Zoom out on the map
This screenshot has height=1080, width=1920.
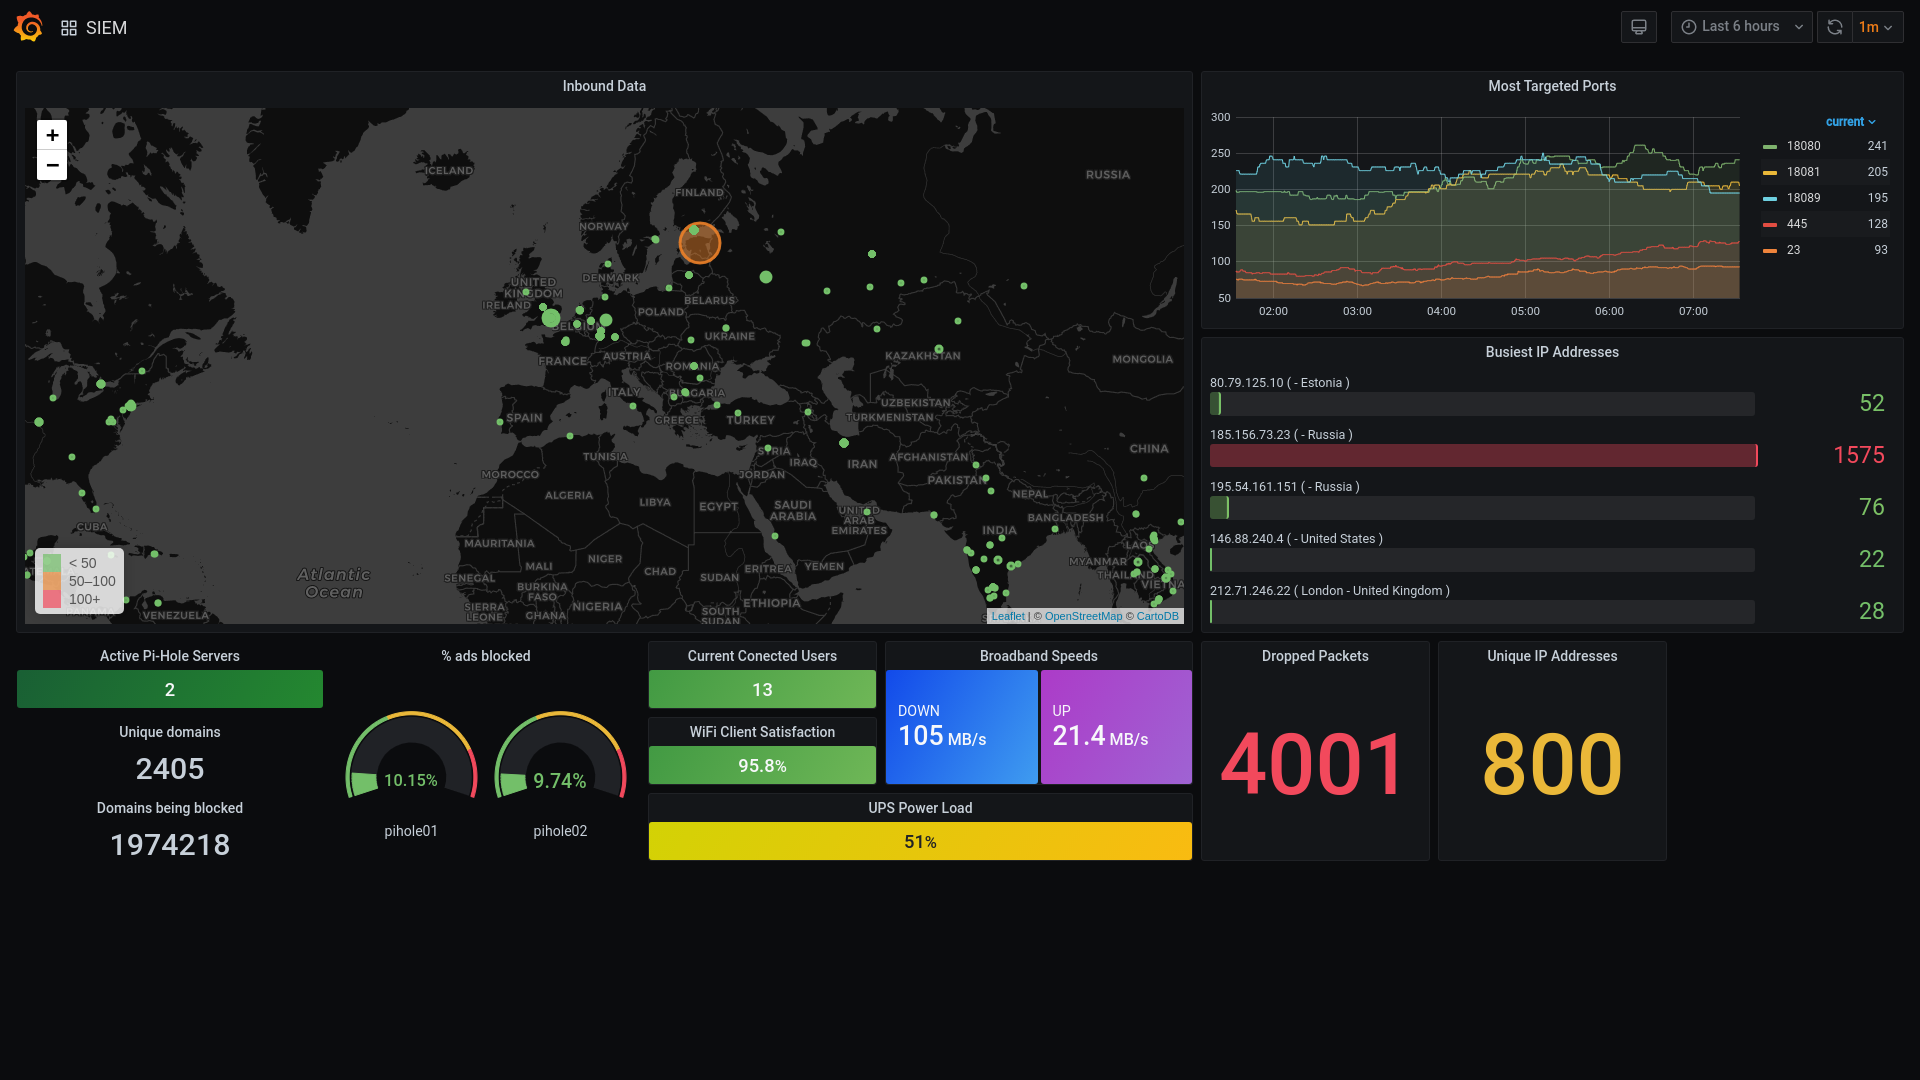coord(52,165)
